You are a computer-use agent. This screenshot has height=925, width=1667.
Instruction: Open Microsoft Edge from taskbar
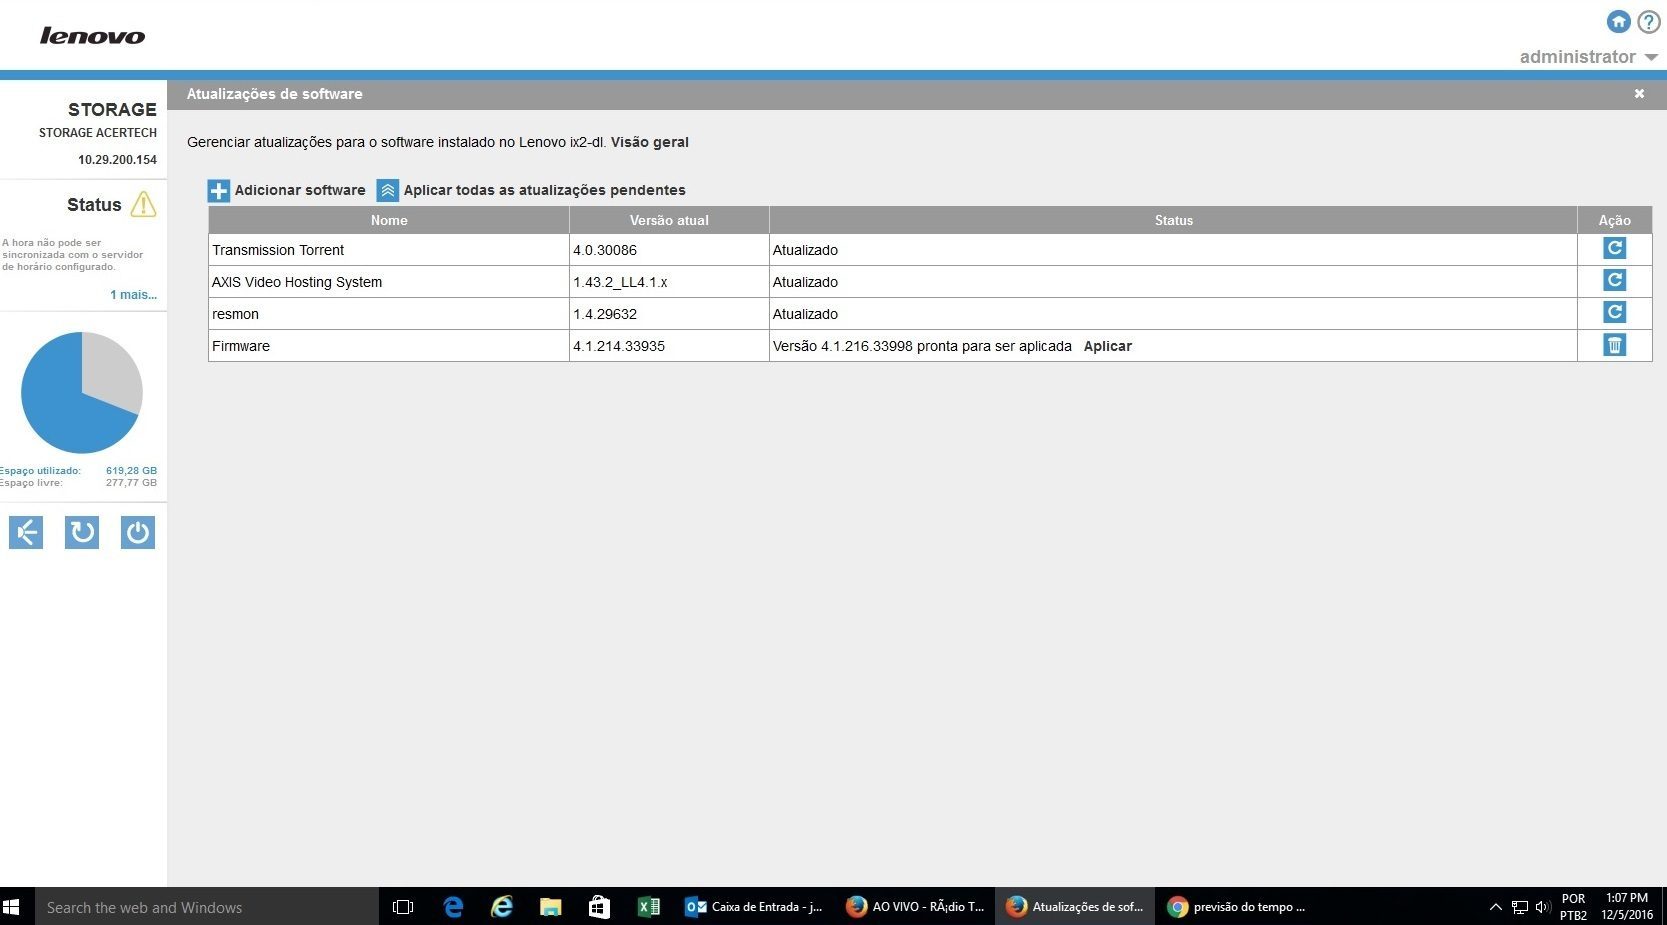453,907
